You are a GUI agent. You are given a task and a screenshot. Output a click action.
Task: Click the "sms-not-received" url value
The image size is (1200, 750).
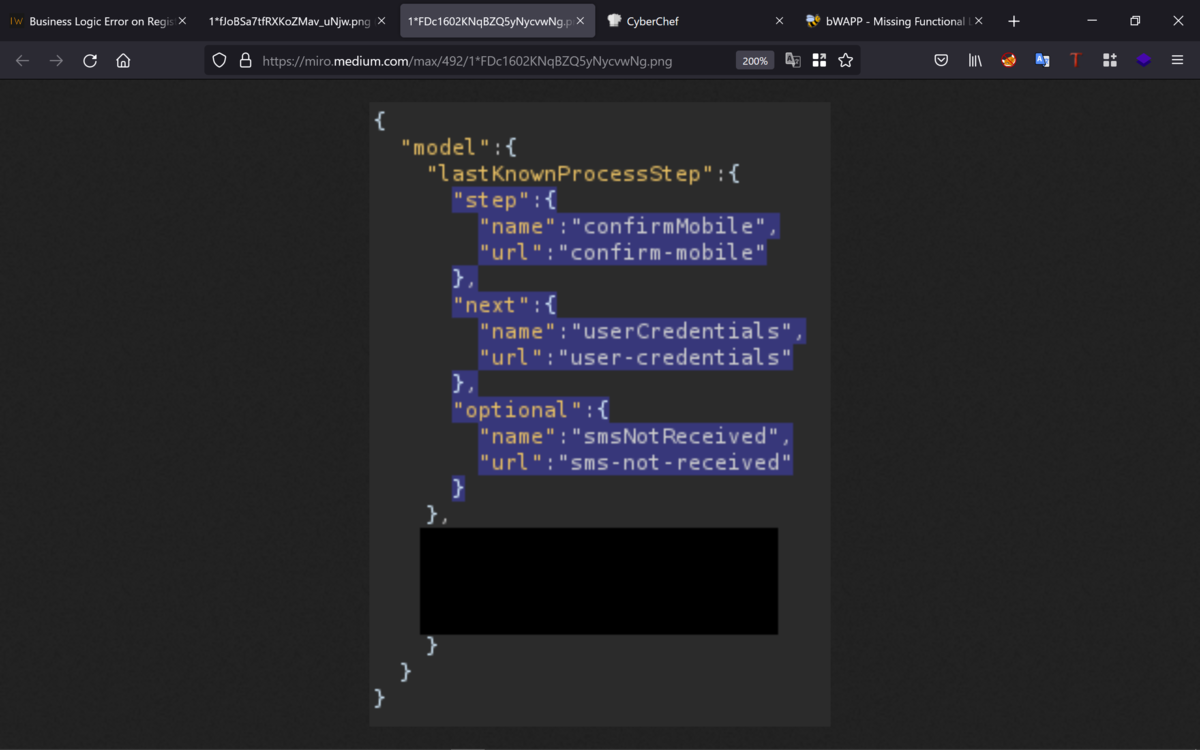[x=675, y=462]
